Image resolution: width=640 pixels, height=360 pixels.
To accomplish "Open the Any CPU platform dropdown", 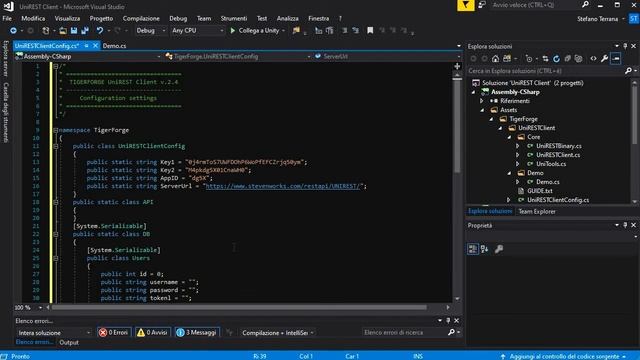I will pyautogui.click(x=198, y=31).
